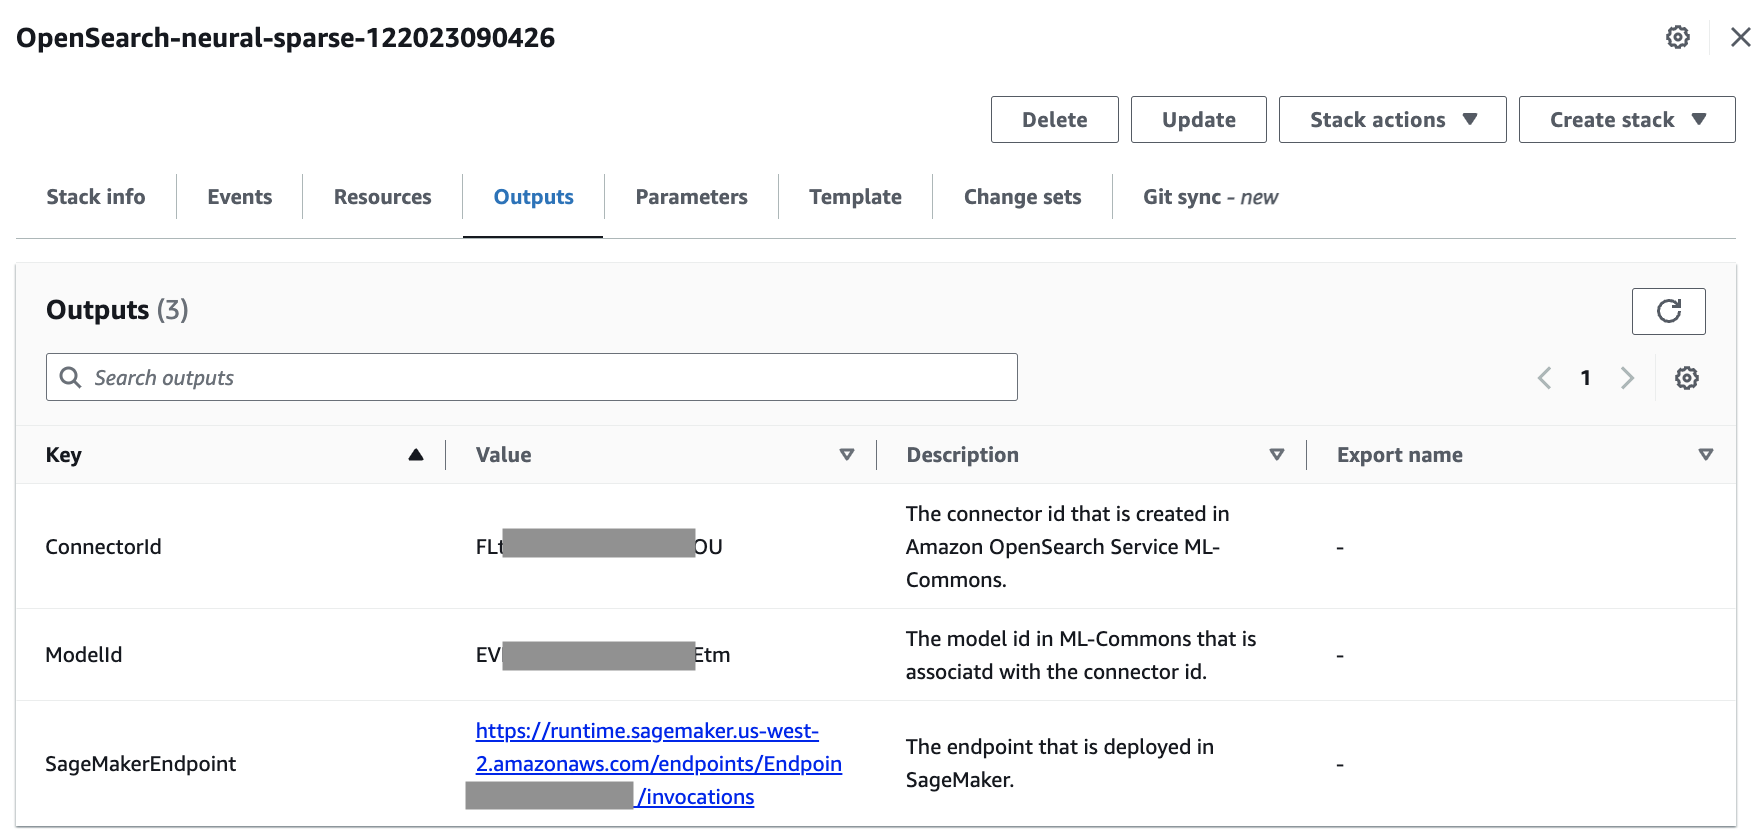Click the search magnifier icon
Screen dimensions: 1762x834
tap(70, 377)
